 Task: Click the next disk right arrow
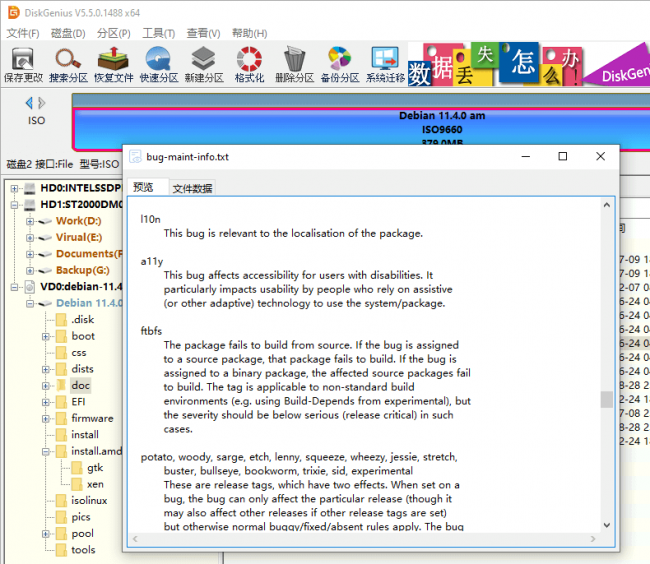coord(41,102)
